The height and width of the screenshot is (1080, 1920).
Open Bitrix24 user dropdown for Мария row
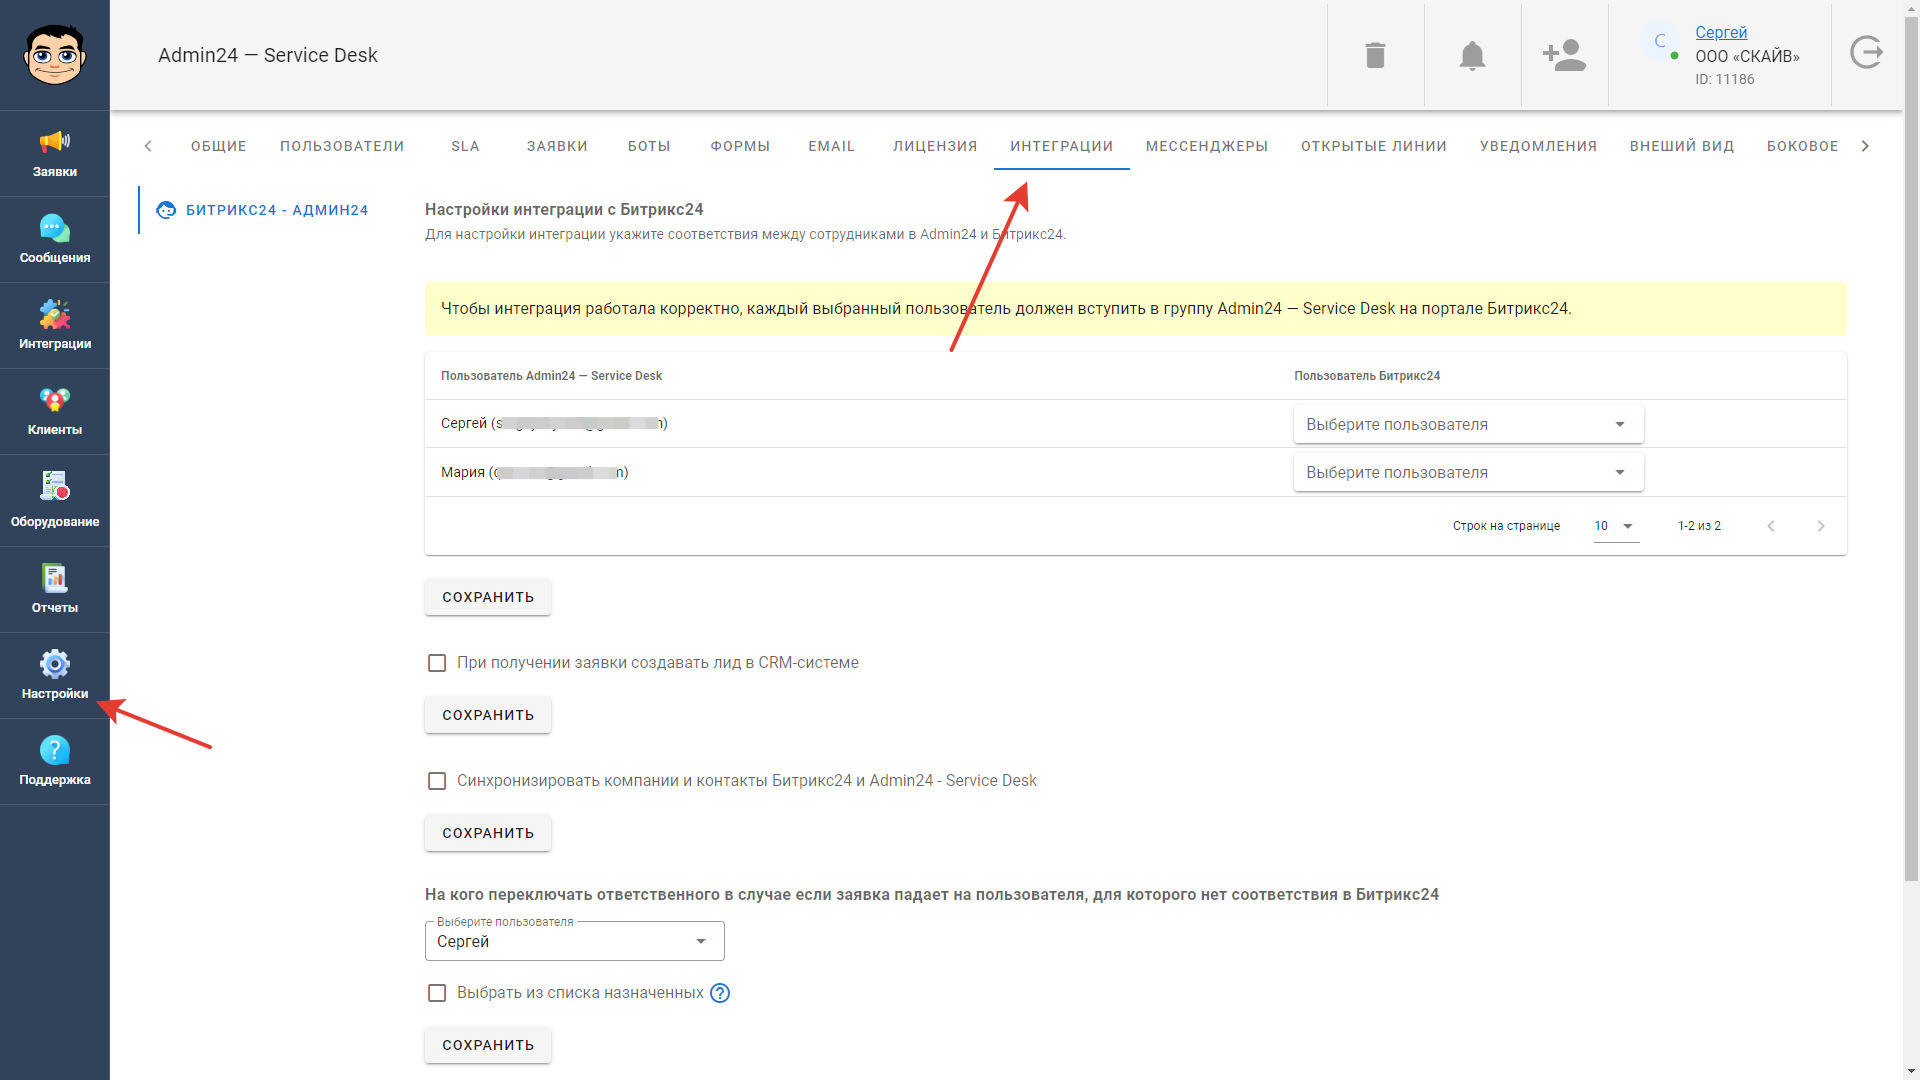1468,473
